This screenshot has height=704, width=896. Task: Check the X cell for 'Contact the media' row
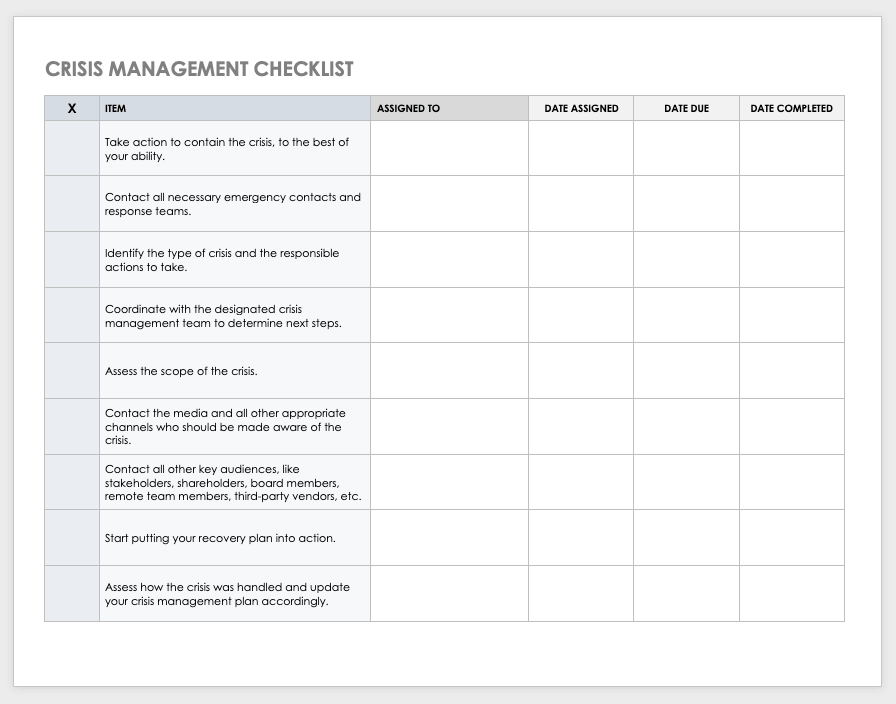pos(72,427)
